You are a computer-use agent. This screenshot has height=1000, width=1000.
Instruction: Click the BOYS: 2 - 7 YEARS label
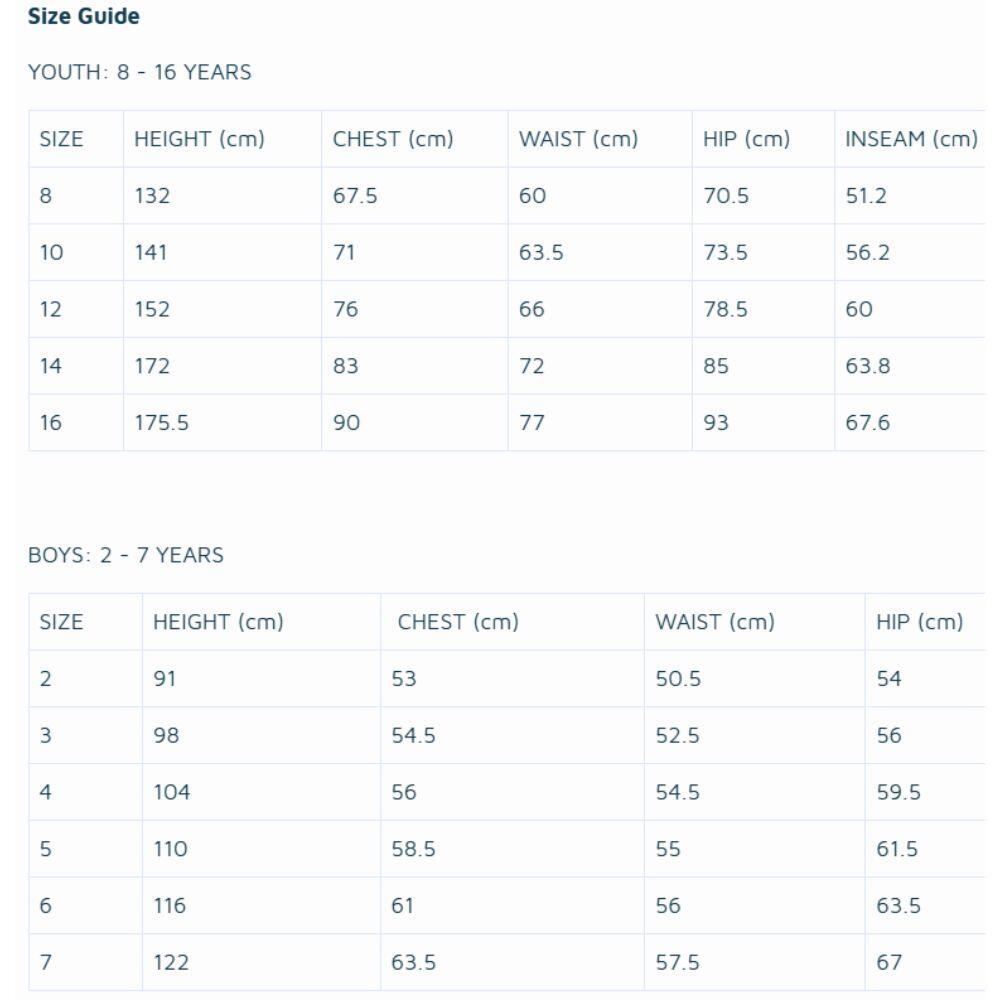point(126,555)
